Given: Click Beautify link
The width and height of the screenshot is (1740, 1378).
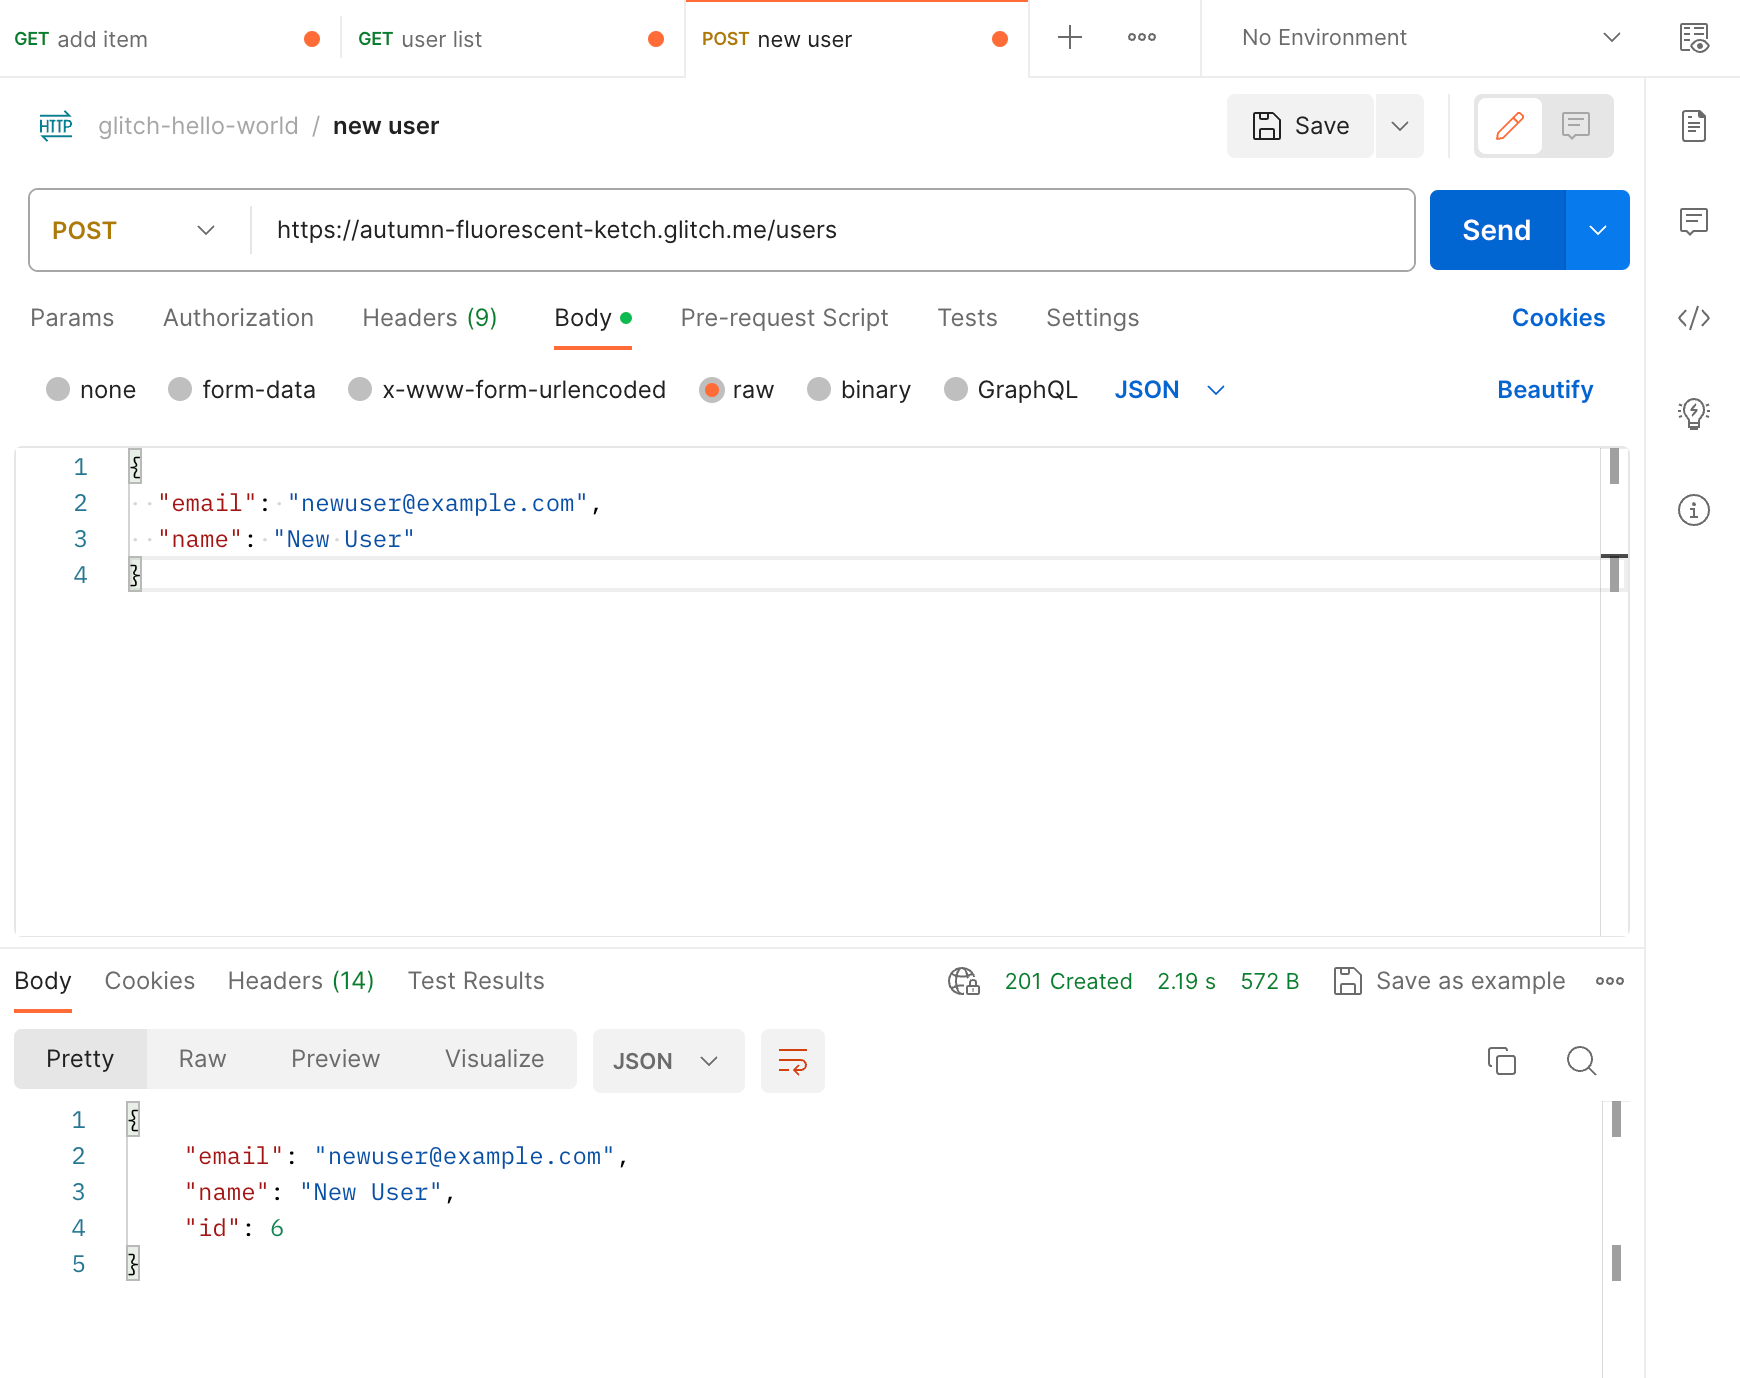Looking at the screenshot, I should coord(1545,390).
